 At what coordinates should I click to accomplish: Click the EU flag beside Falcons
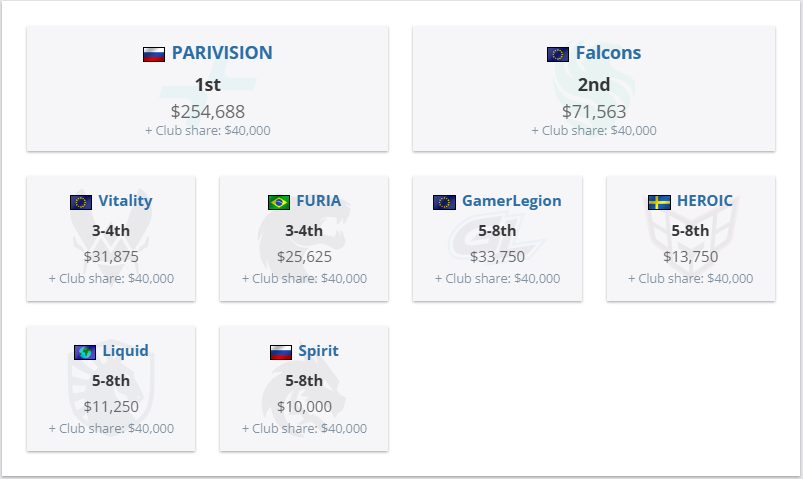point(558,54)
